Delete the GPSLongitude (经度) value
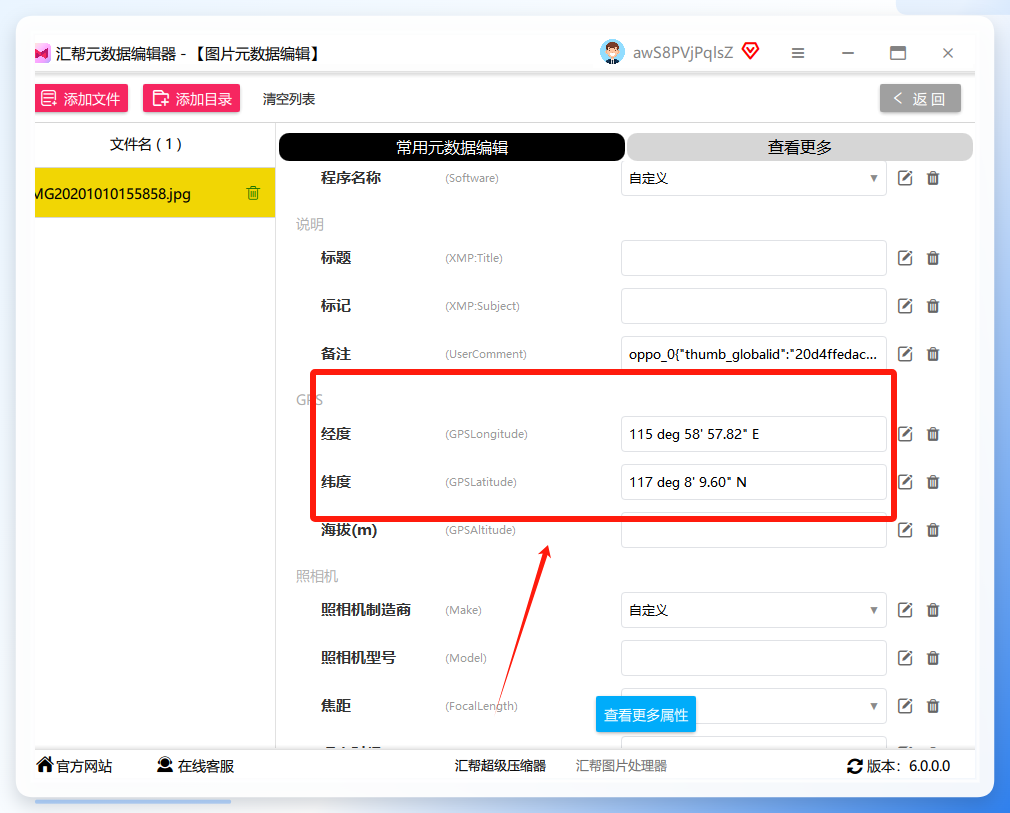 coord(933,434)
